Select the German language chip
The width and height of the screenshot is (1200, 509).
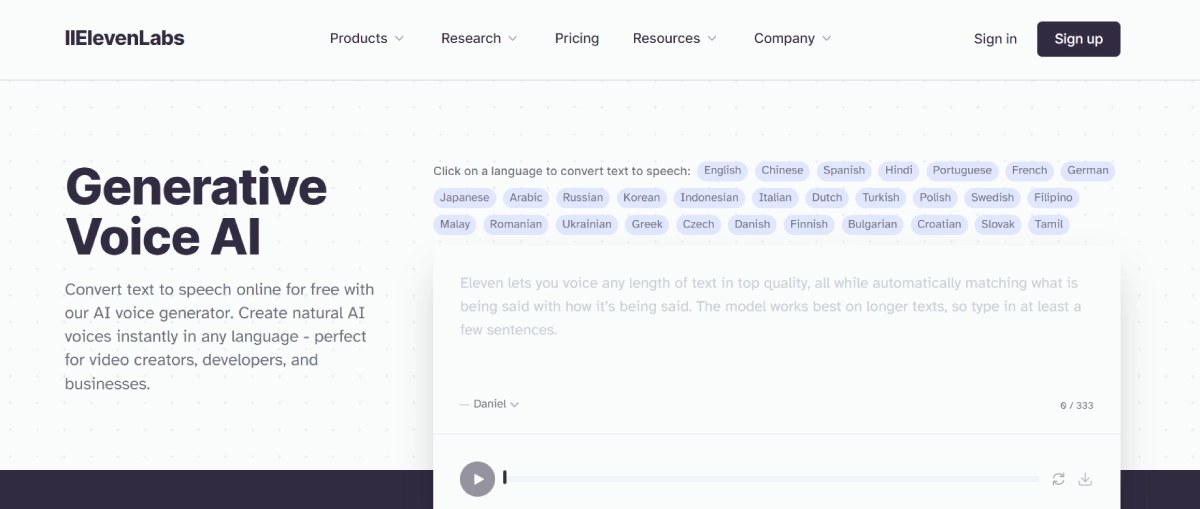1087,170
